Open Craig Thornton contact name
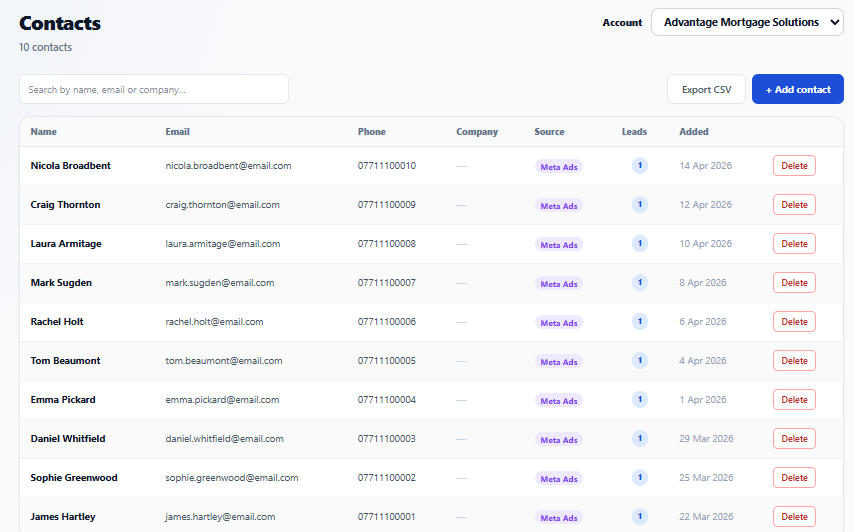 click(x=65, y=205)
